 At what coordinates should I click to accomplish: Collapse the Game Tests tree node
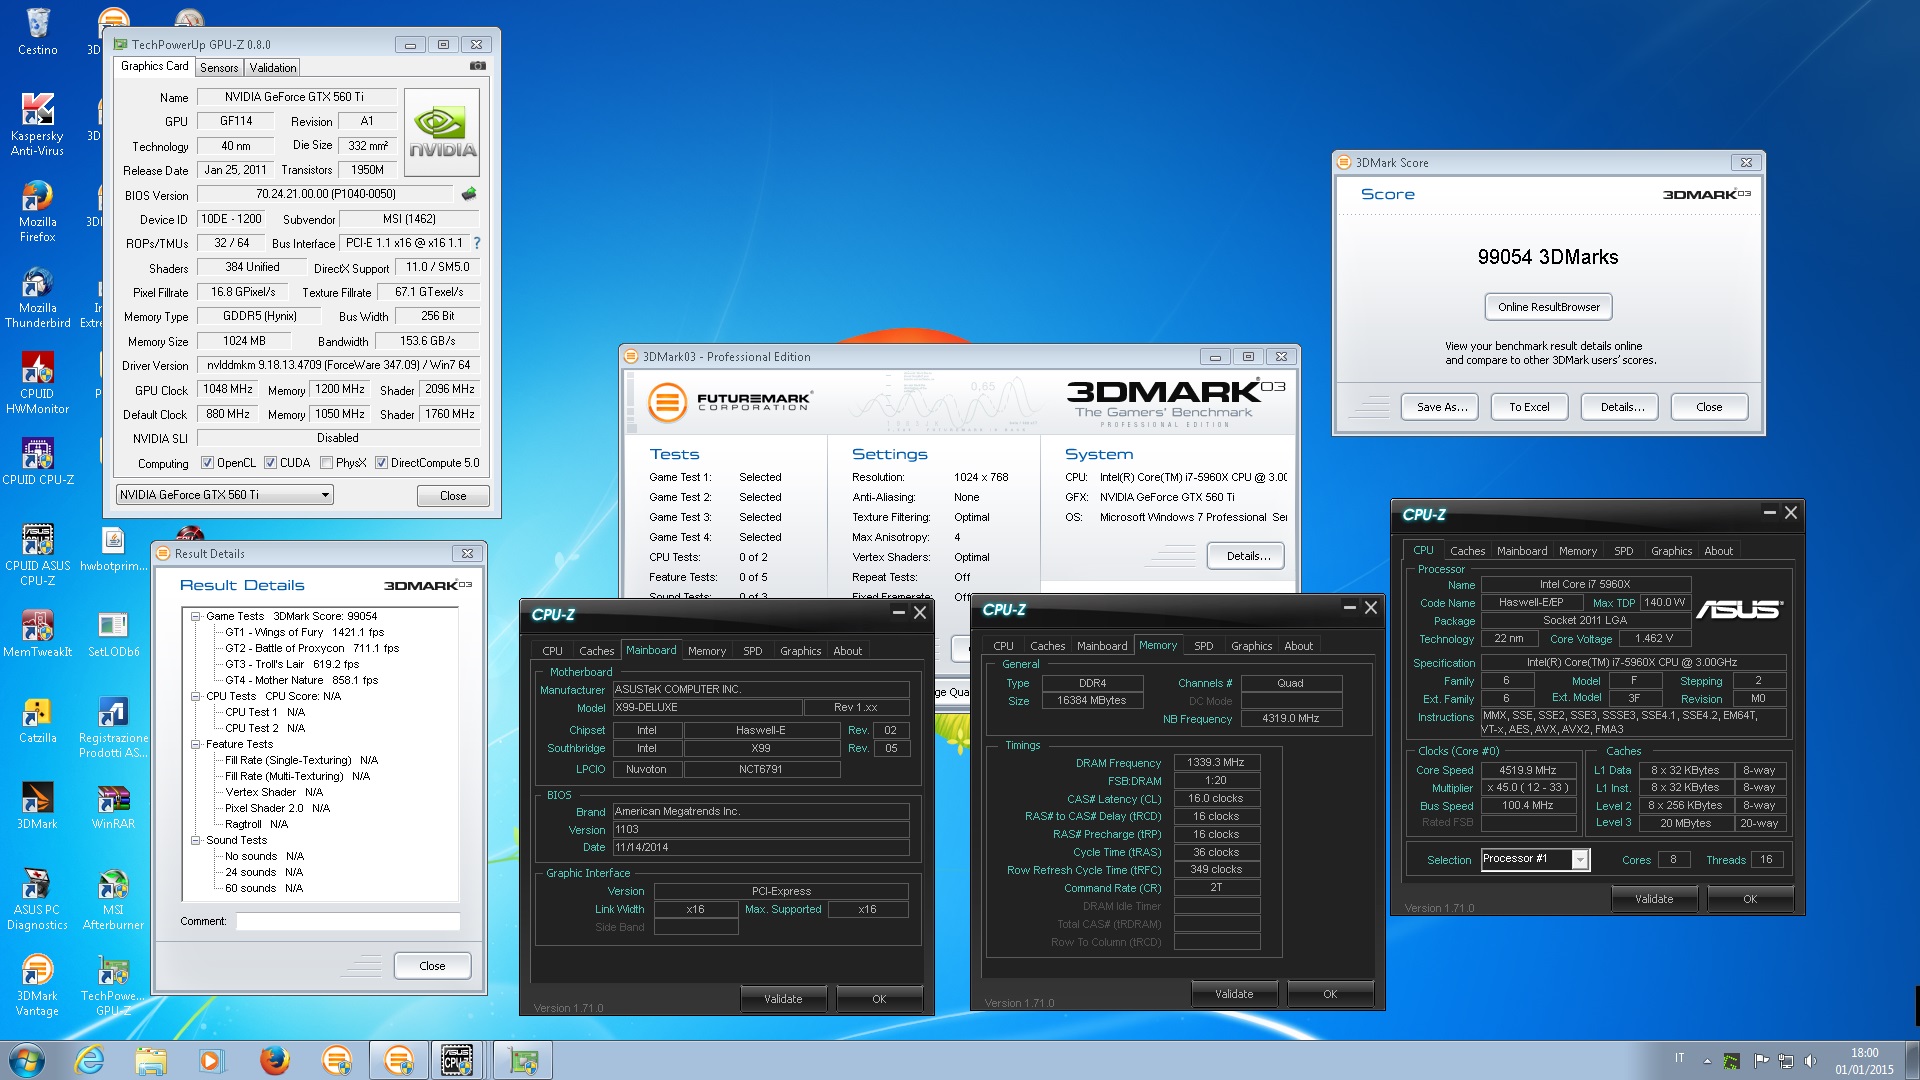196,616
